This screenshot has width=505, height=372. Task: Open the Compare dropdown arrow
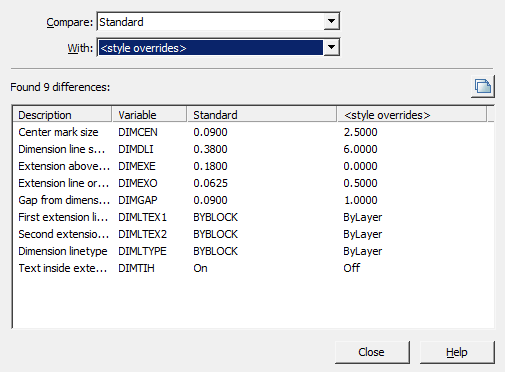[x=331, y=22]
